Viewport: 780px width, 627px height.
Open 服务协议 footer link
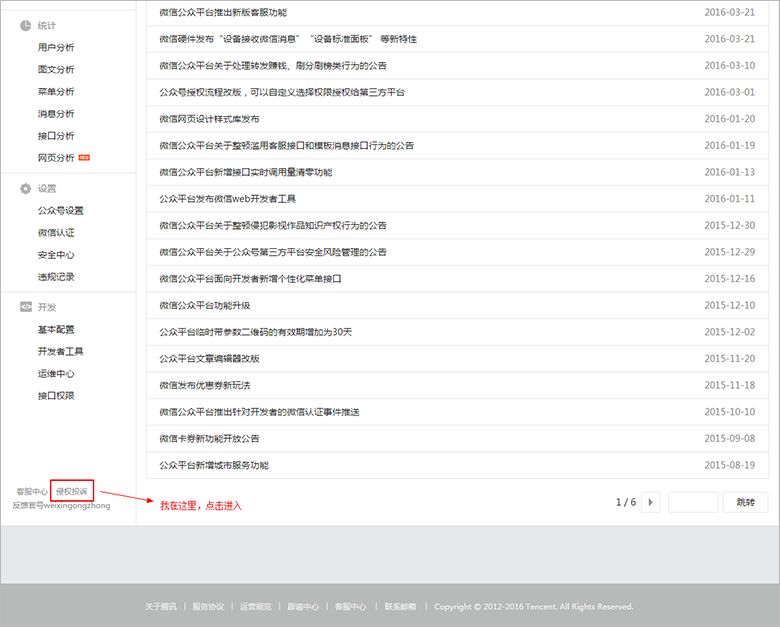tap(208, 607)
